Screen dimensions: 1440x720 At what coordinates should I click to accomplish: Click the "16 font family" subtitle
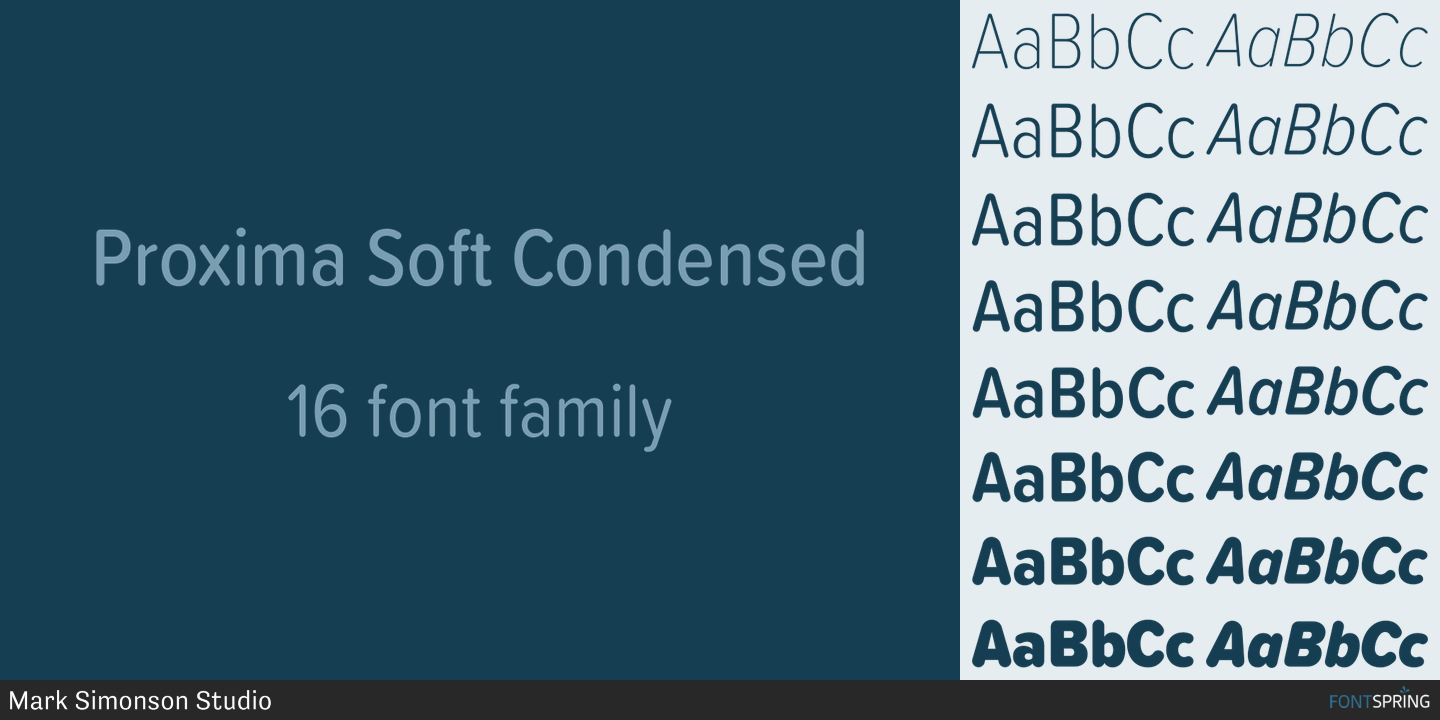tap(479, 413)
